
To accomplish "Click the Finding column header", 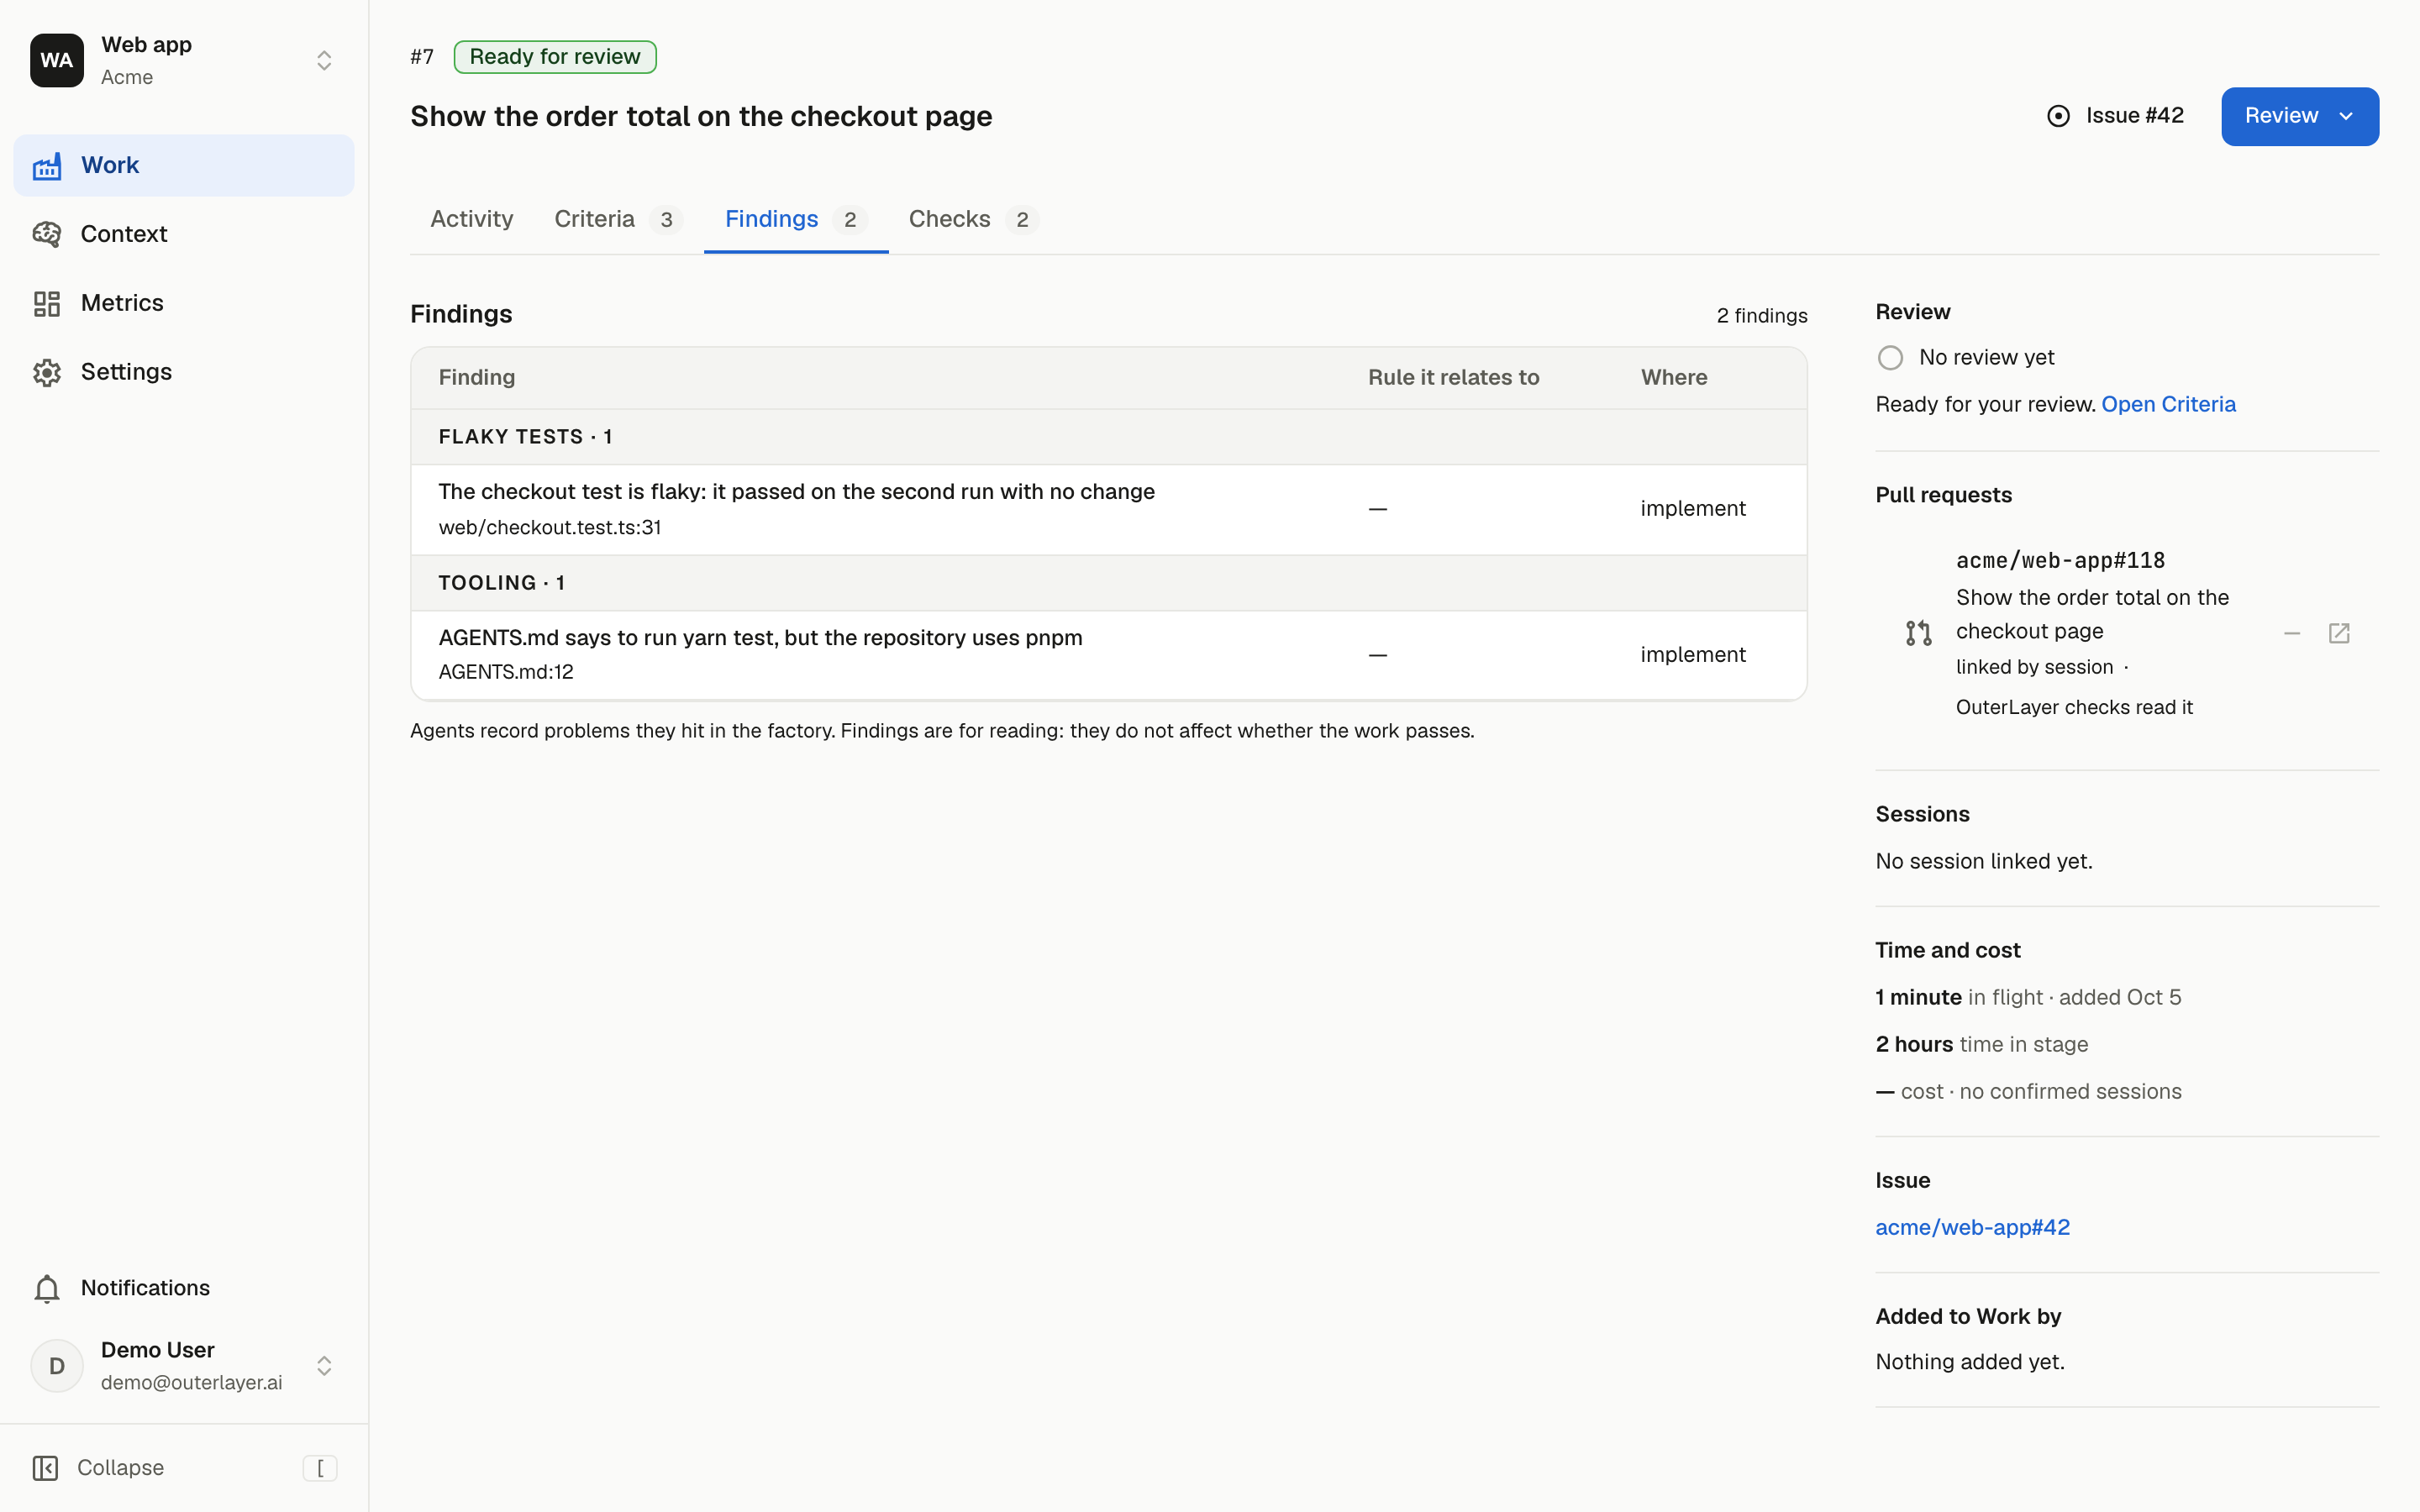I will coord(476,377).
